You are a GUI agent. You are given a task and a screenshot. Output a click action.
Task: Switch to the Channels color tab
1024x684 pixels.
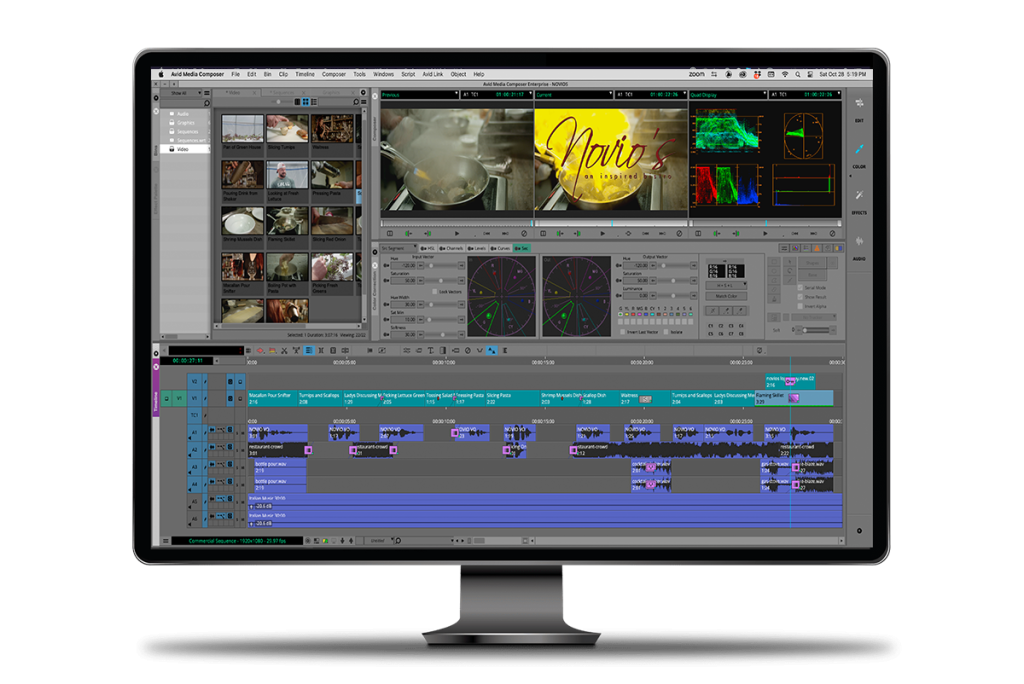(x=452, y=248)
